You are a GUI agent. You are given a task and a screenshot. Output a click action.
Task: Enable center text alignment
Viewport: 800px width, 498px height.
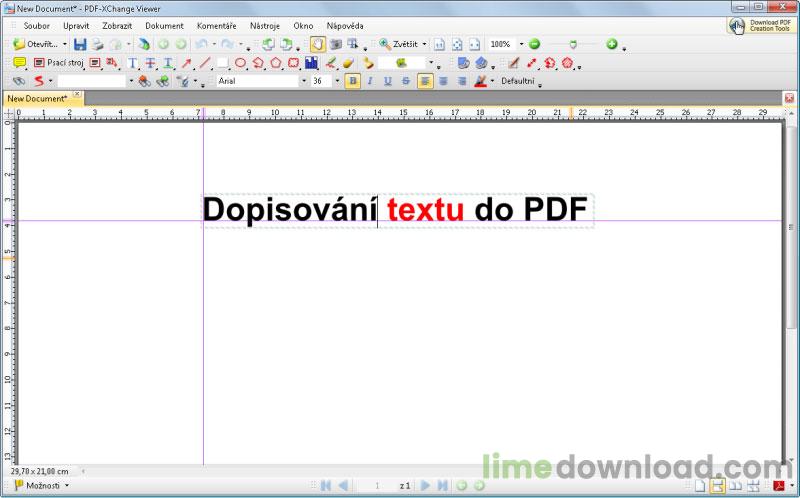443,81
